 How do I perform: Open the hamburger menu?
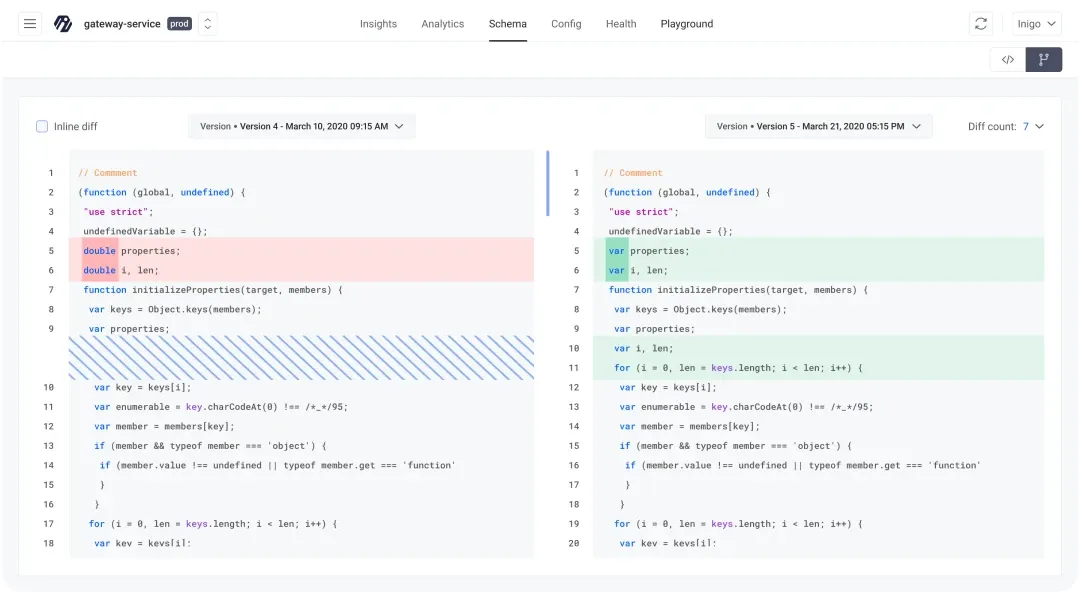pyautogui.click(x=30, y=23)
